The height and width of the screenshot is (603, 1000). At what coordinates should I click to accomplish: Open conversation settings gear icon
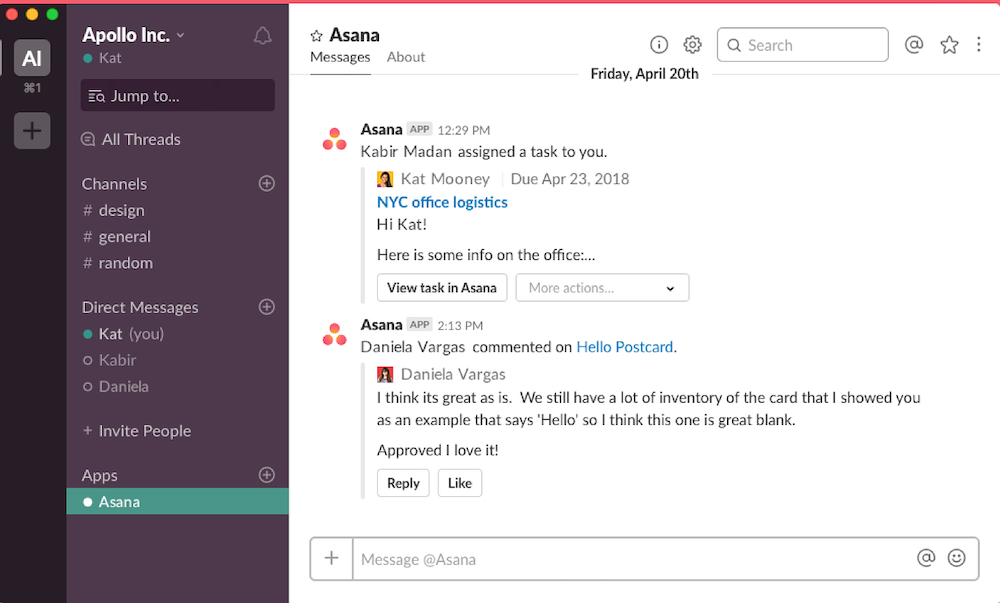coord(693,45)
